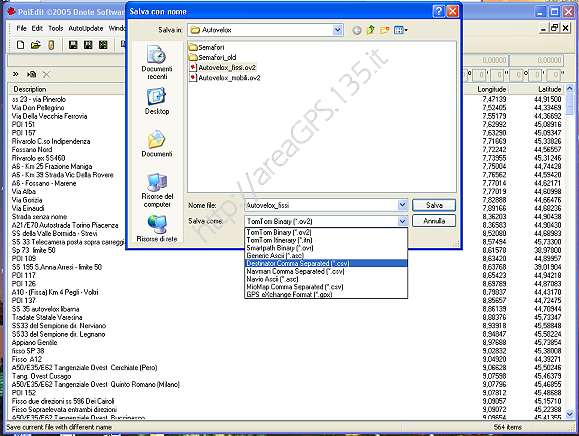Click the Nome file text field
579x436 pixels.
(x=321, y=205)
